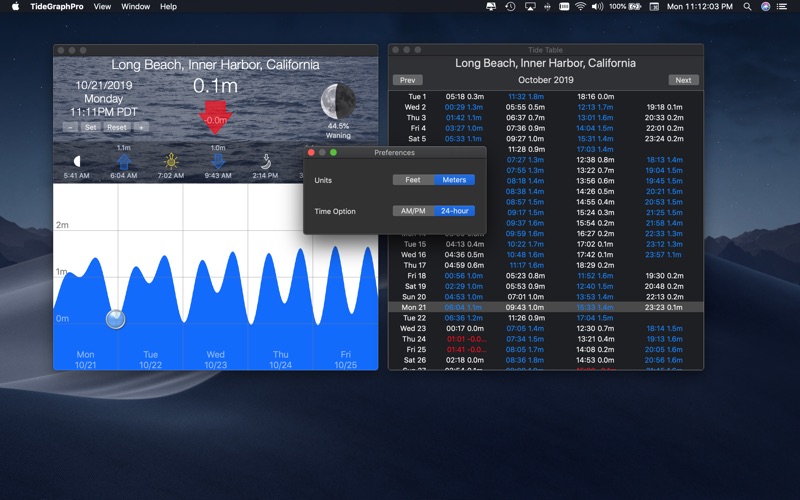This screenshot has height=500, width=800.
Task: Click the waning moon phase image
Action: (x=338, y=101)
